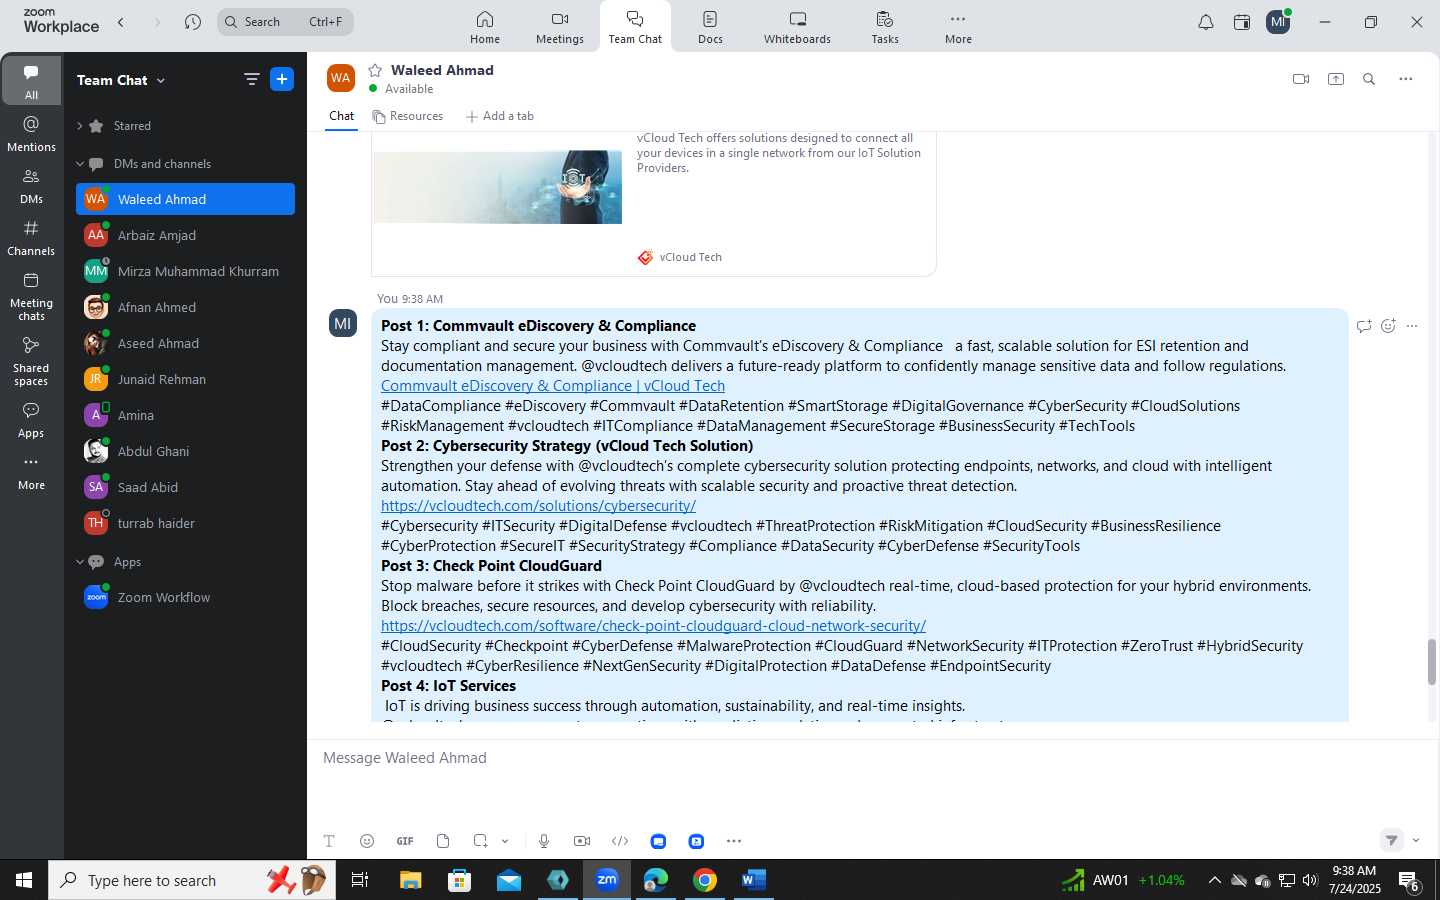1440x900 pixels.
Task: Add emoji reaction to message
Action: [1388, 326]
